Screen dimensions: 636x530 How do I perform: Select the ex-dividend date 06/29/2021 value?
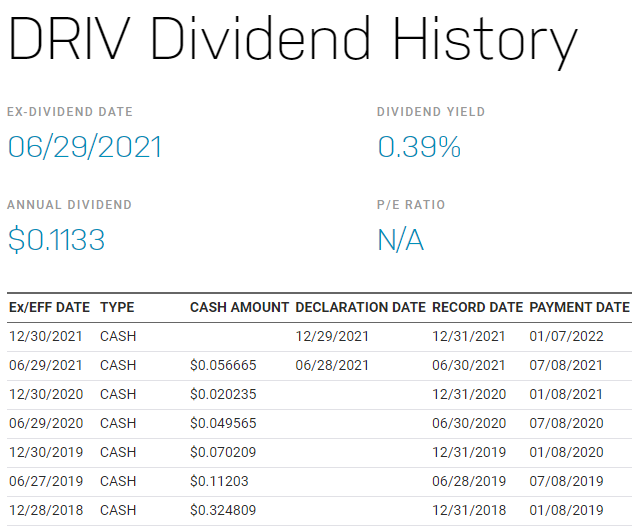pos(85,147)
